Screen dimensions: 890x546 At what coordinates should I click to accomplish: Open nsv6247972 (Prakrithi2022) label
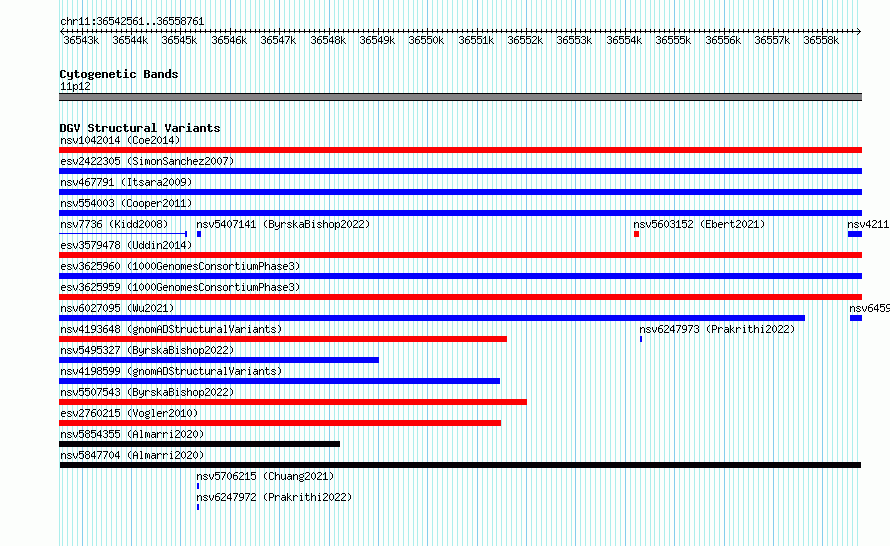click(x=274, y=497)
